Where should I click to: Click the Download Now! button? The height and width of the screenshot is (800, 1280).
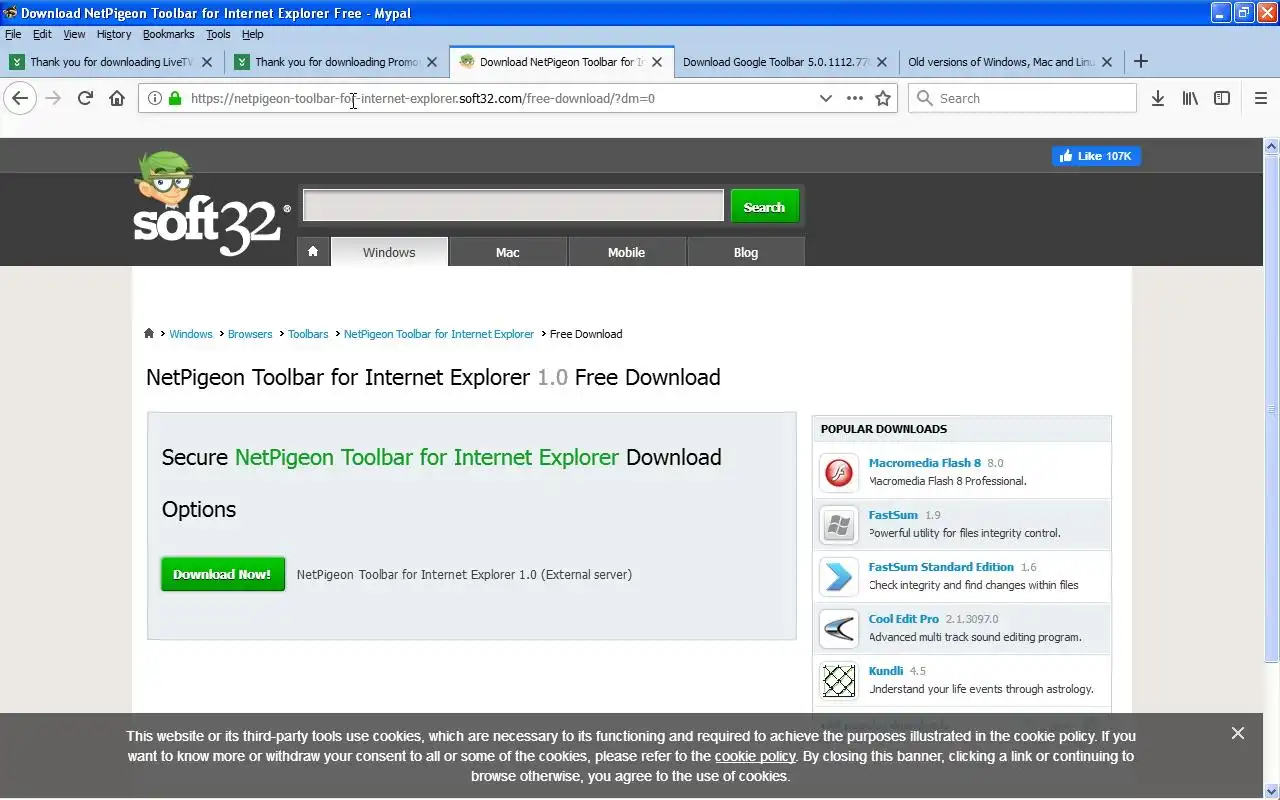(222, 574)
